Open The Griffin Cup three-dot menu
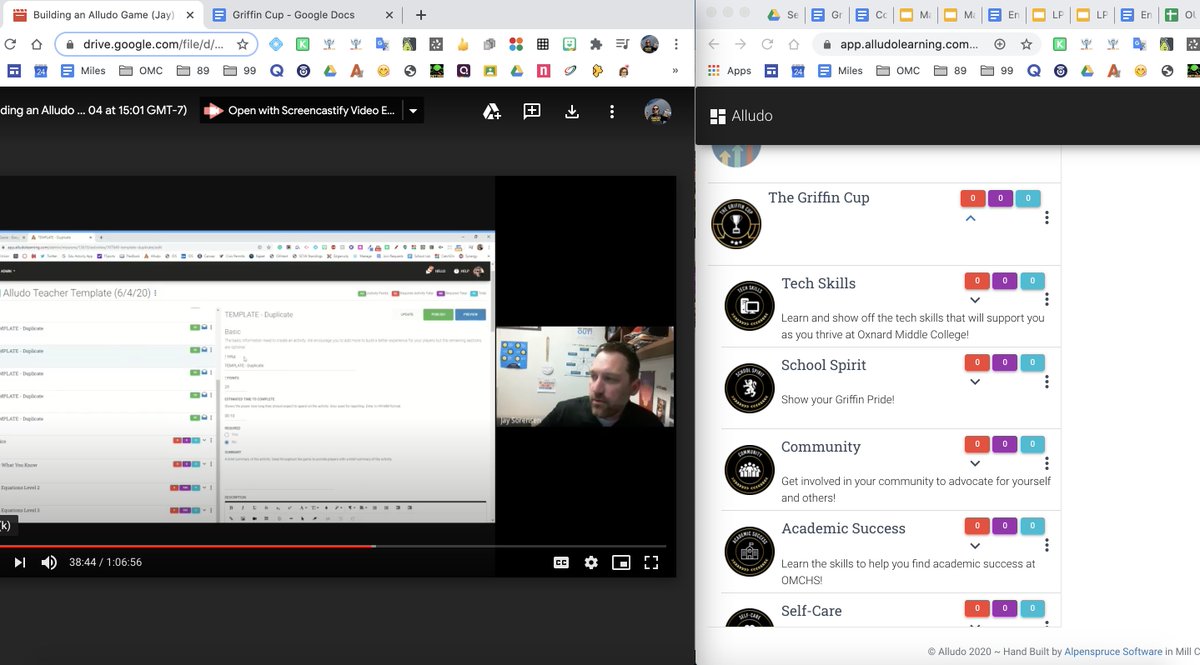Viewport: 1200px width, 665px height. [1047, 218]
